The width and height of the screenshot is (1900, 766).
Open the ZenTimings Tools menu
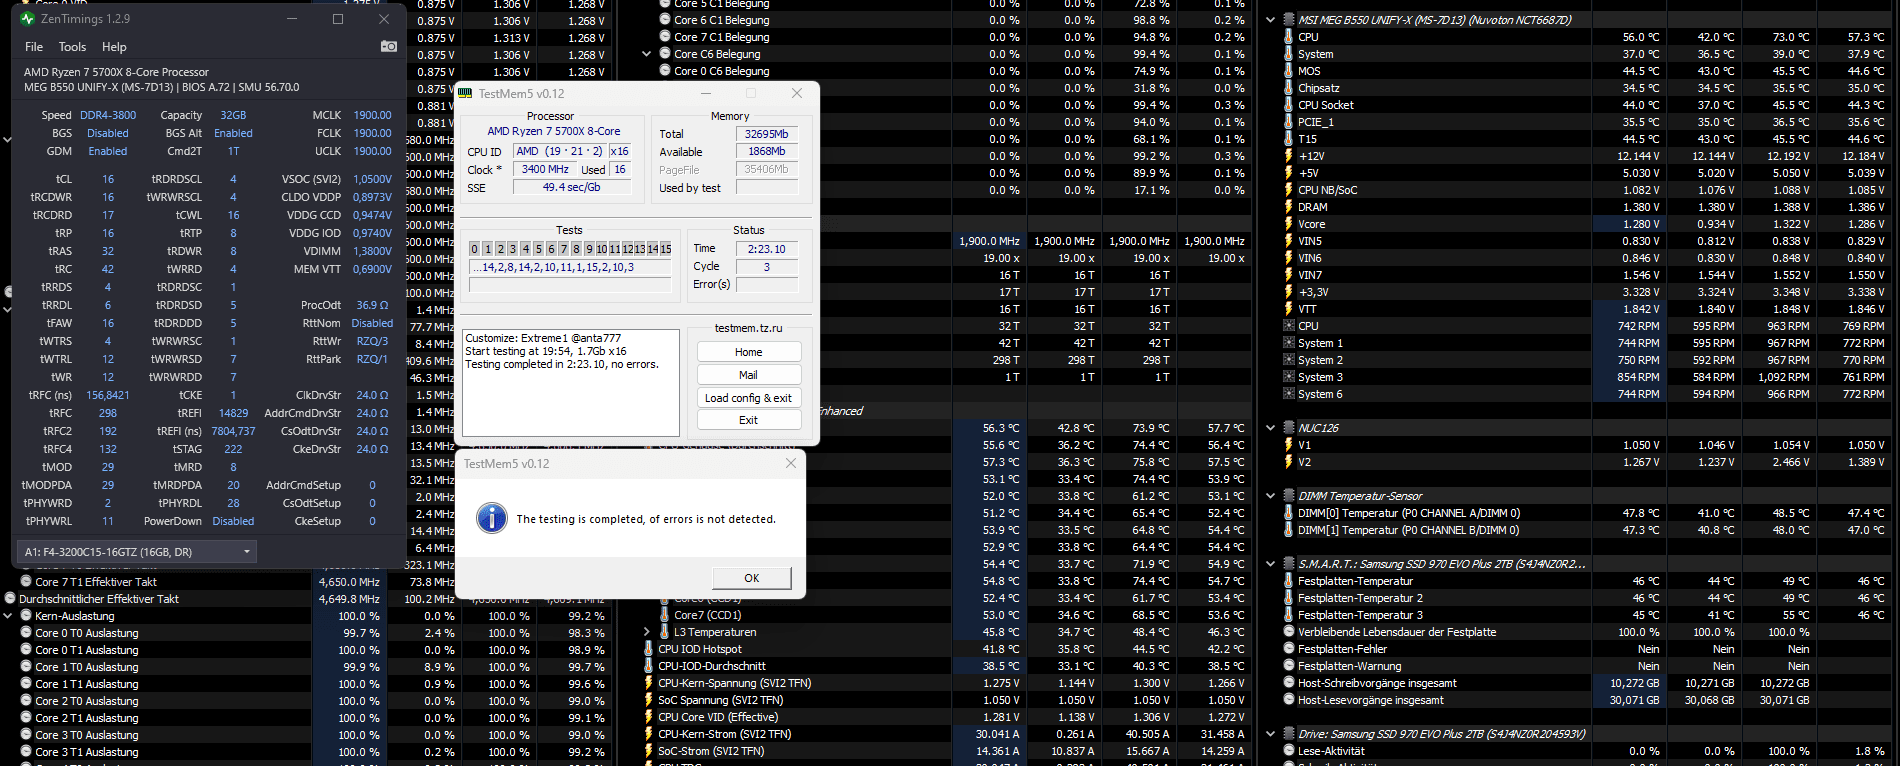pyautogui.click(x=72, y=47)
